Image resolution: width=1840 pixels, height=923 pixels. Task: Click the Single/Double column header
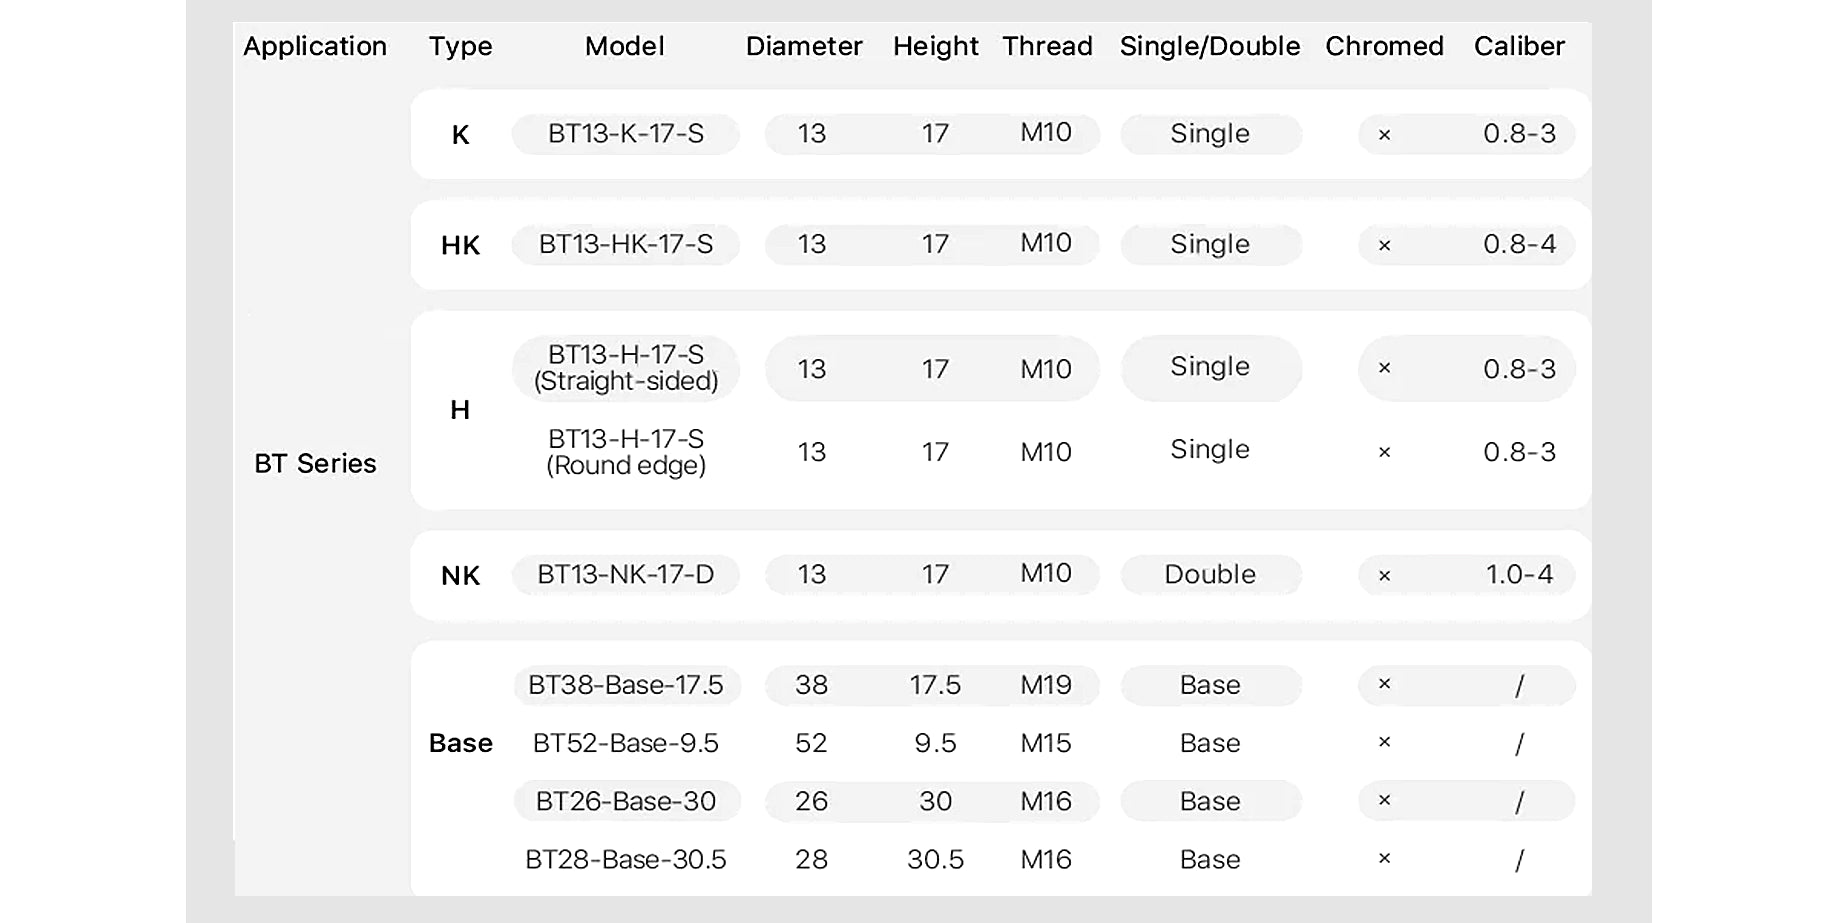(x=1210, y=46)
